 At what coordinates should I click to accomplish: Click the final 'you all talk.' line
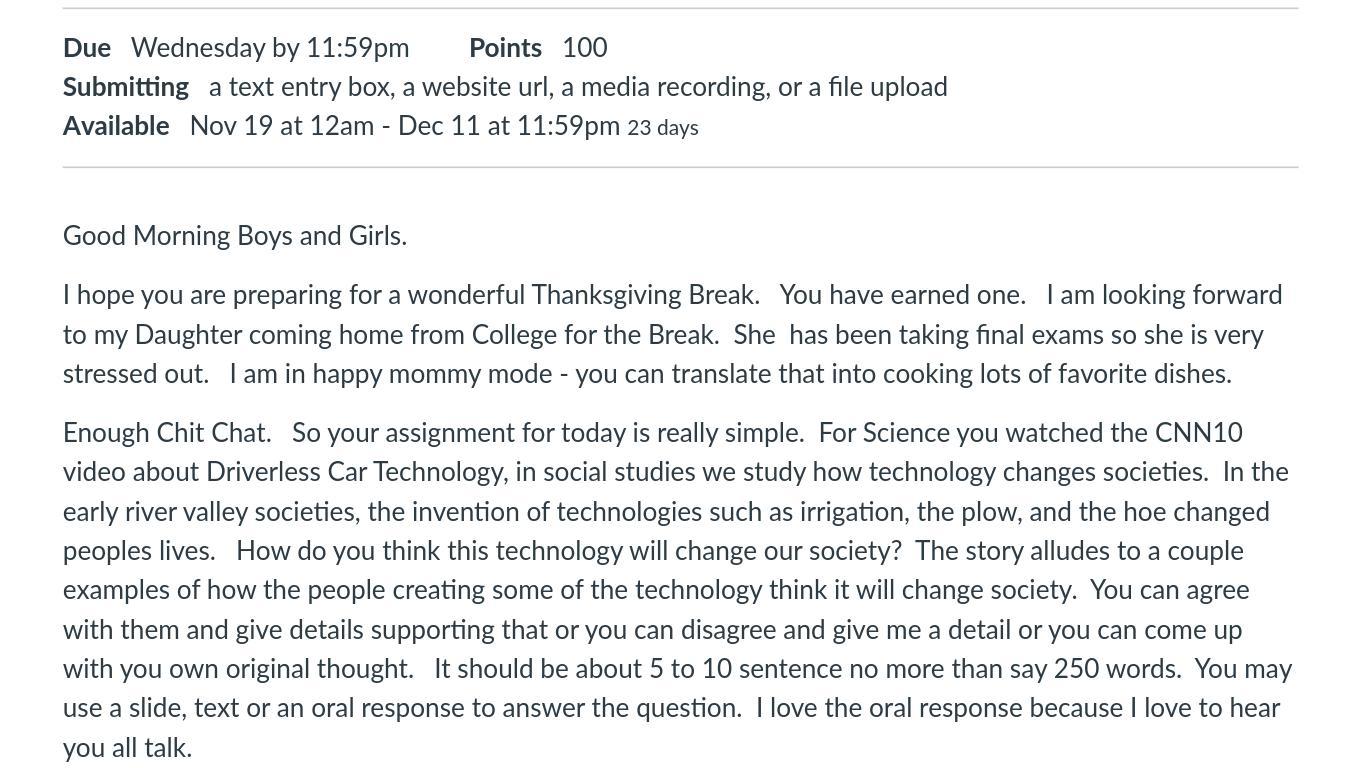coord(127,748)
